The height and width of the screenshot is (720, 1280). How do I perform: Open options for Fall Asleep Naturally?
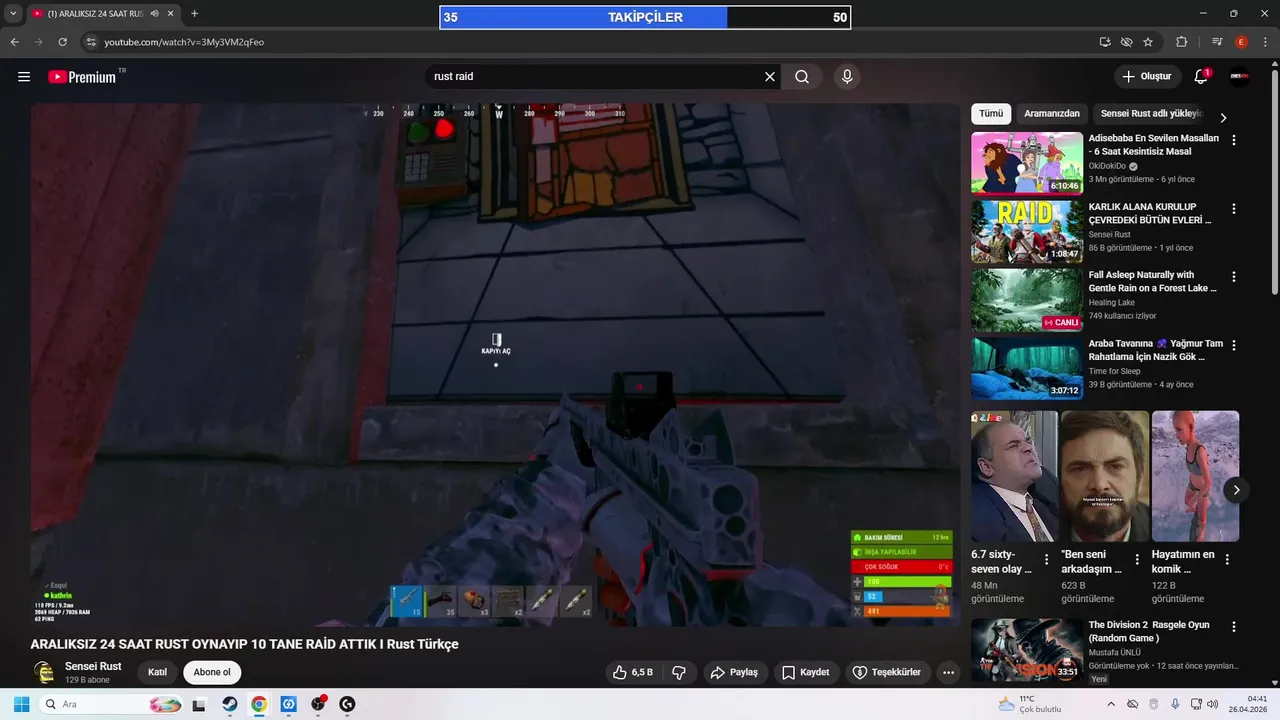1233,277
